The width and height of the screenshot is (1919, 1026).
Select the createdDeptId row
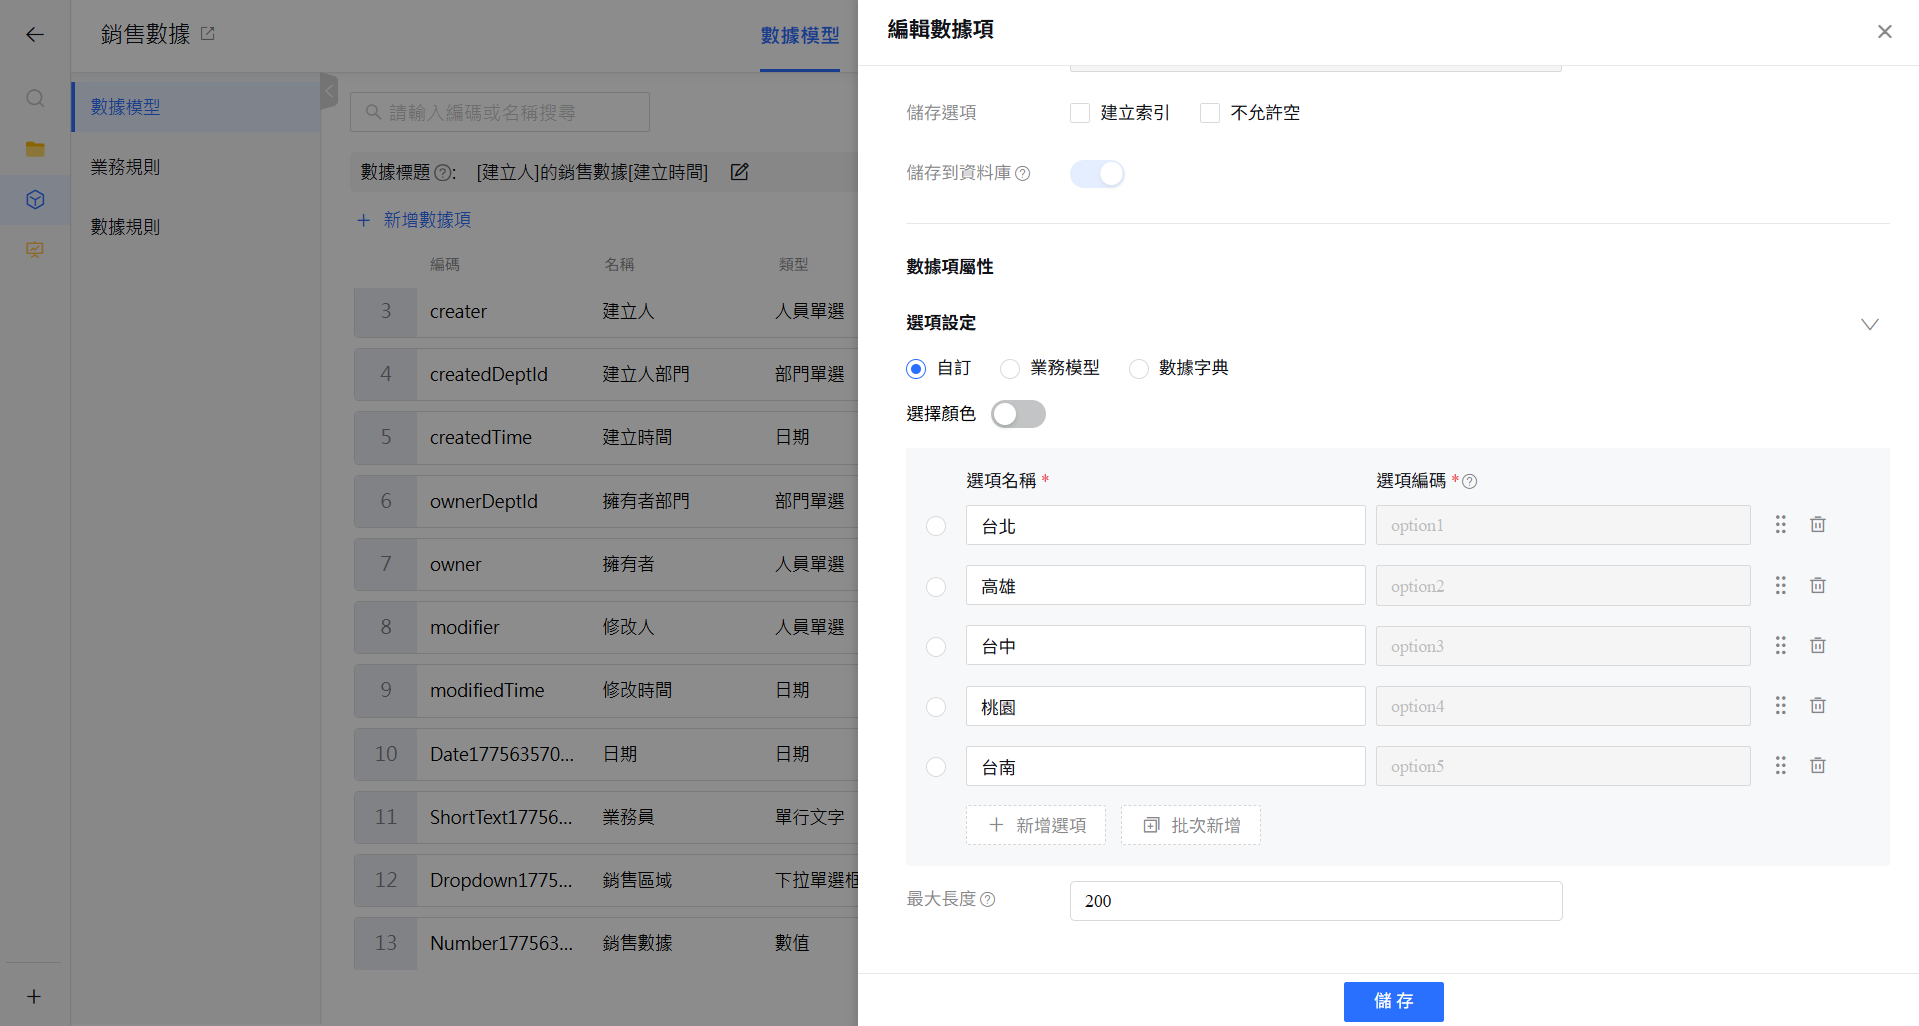pos(606,375)
